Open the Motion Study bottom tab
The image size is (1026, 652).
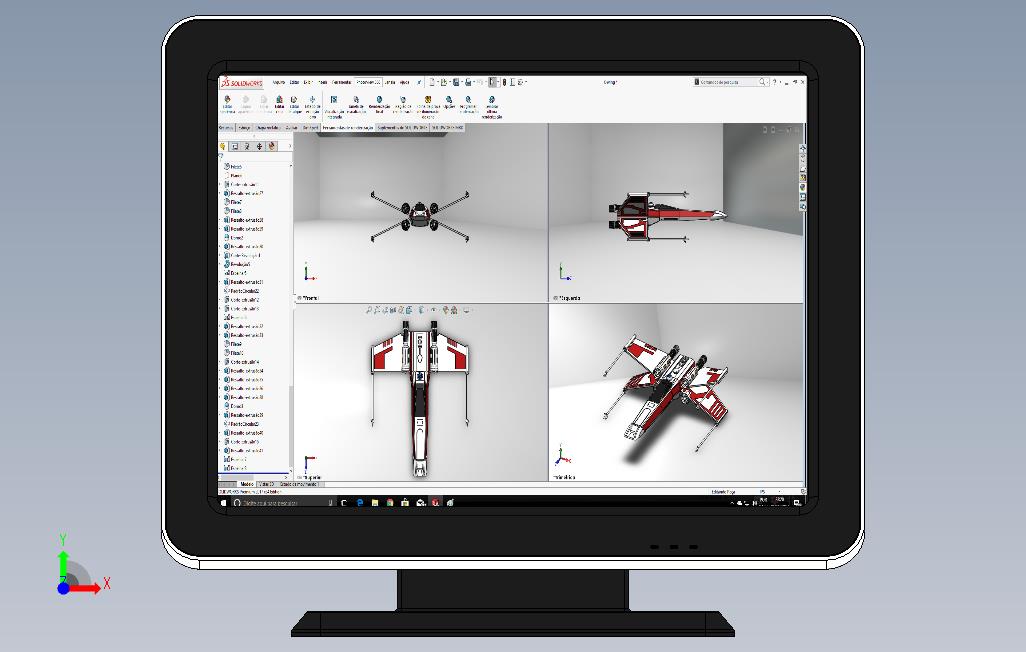298,484
